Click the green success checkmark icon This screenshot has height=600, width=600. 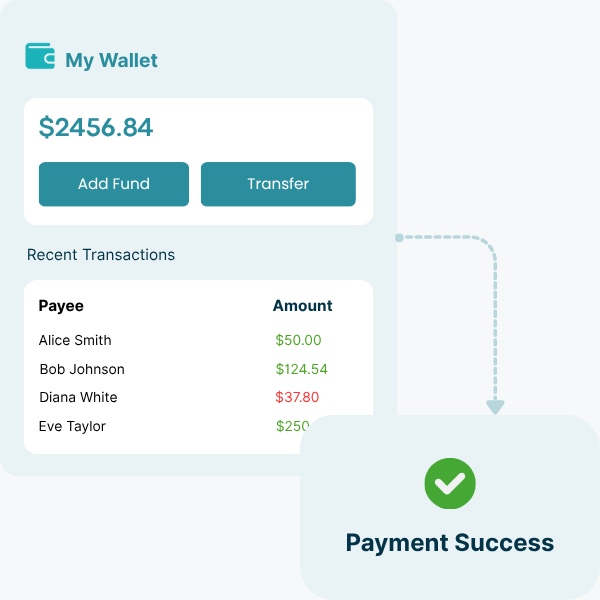(x=450, y=484)
